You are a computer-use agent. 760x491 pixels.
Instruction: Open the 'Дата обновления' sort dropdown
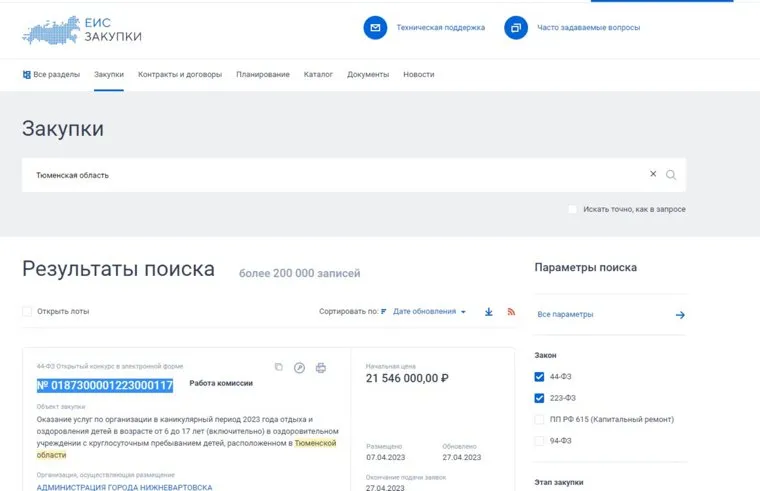point(429,312)
